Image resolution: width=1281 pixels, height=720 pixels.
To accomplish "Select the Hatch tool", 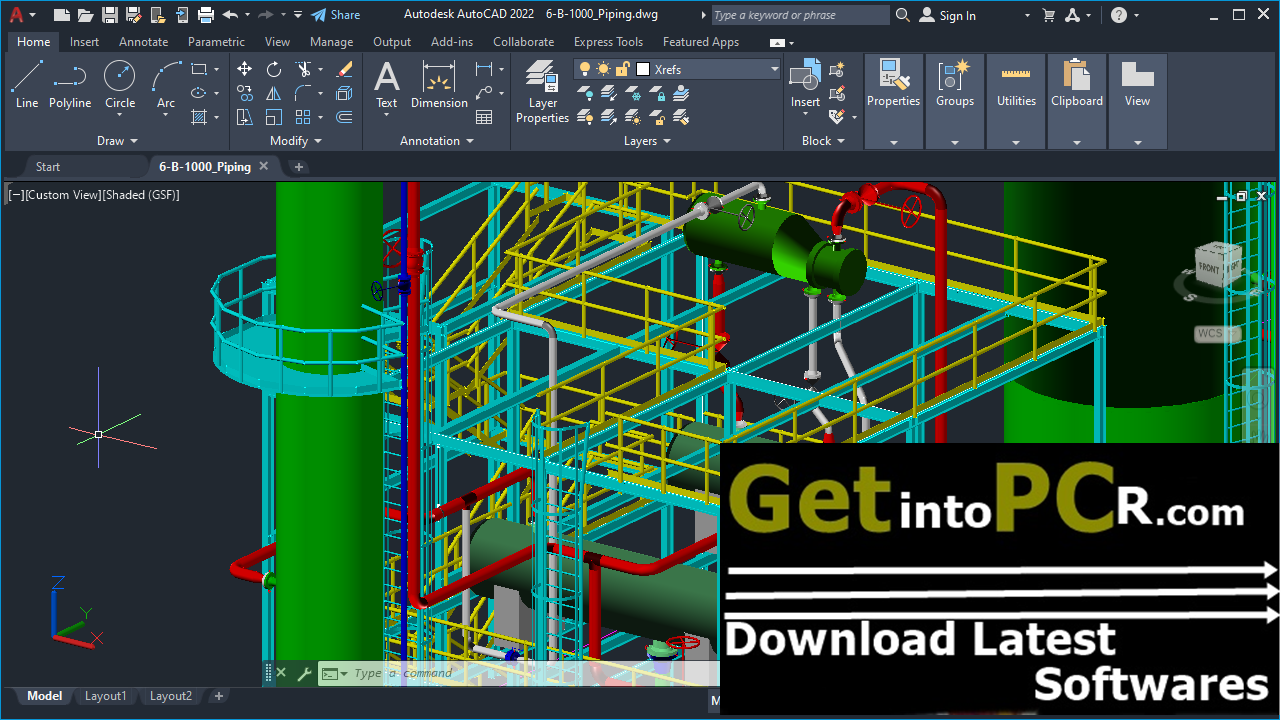I will pyautogui.click(x=199, y=117).
